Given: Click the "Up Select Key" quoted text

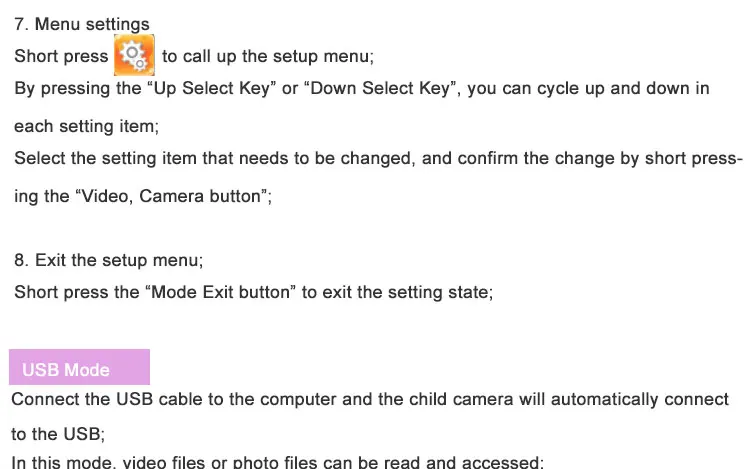Looking at the screenshot, I should [x=211, y=88].
